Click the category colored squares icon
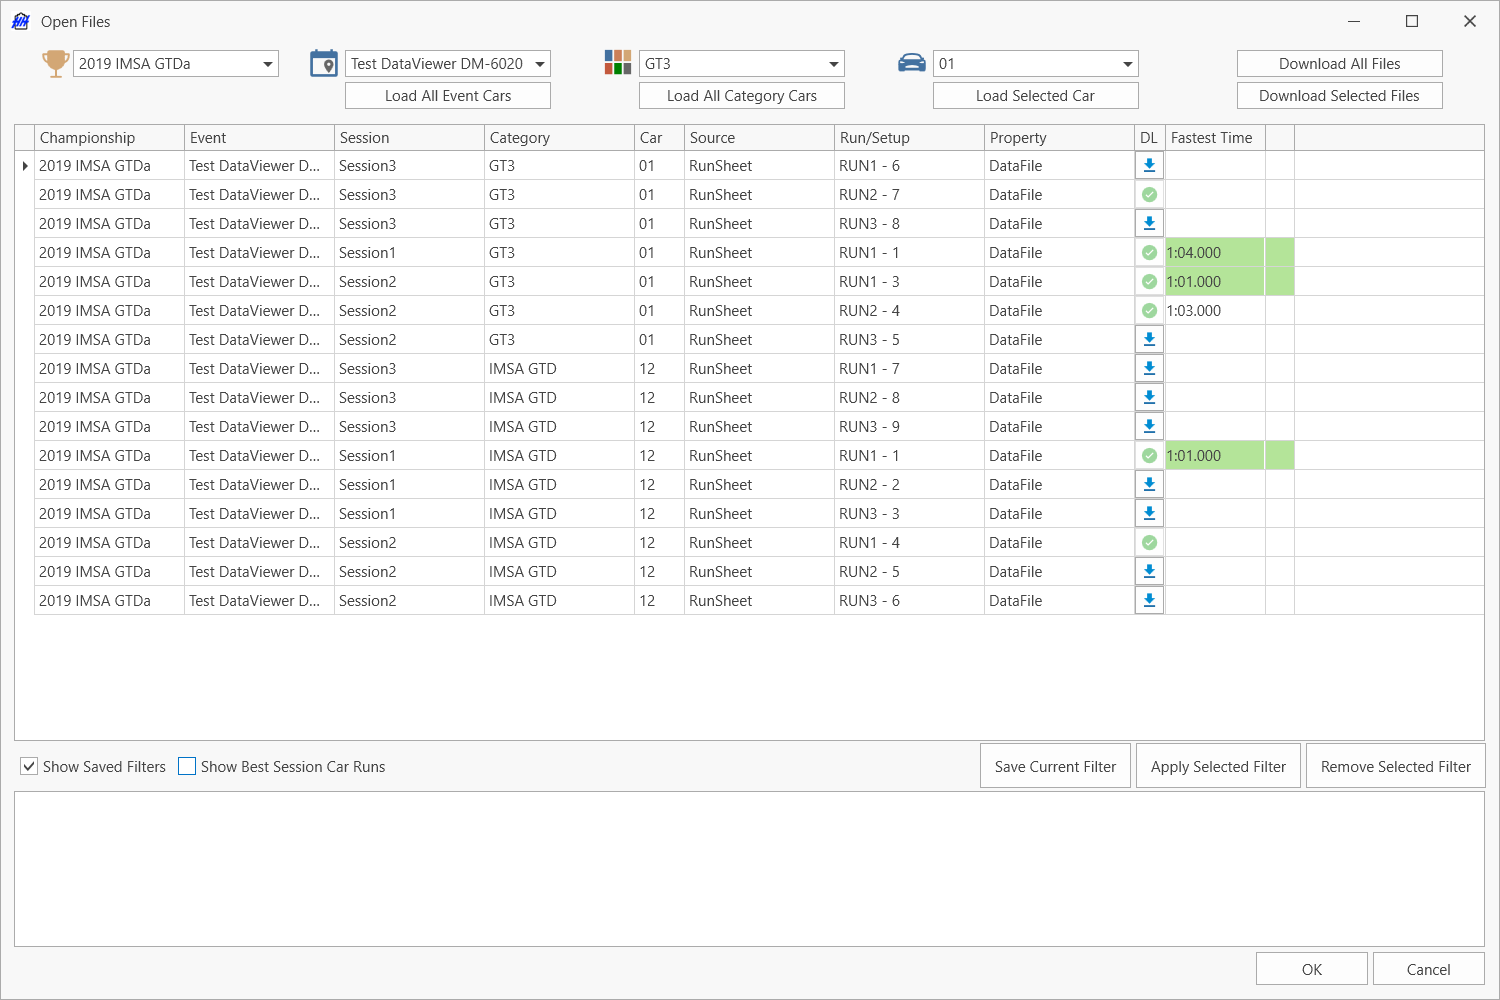This screenshot has height=1000, width=1500. coord(618,63)
